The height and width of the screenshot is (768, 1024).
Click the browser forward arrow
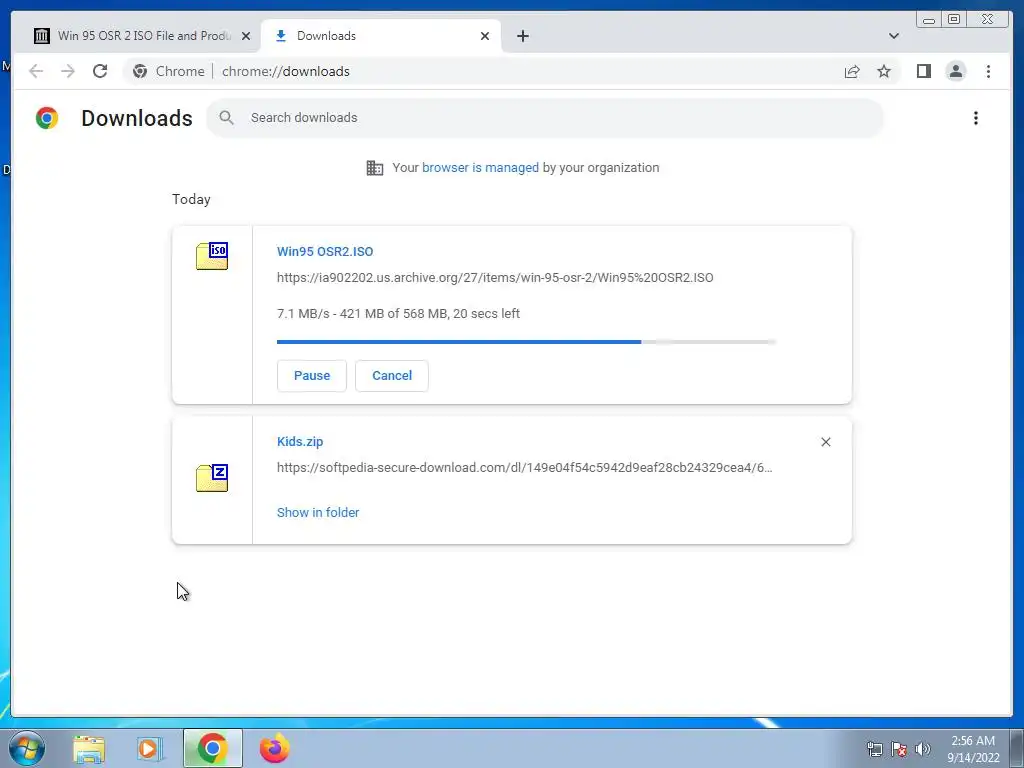[67, 71]
